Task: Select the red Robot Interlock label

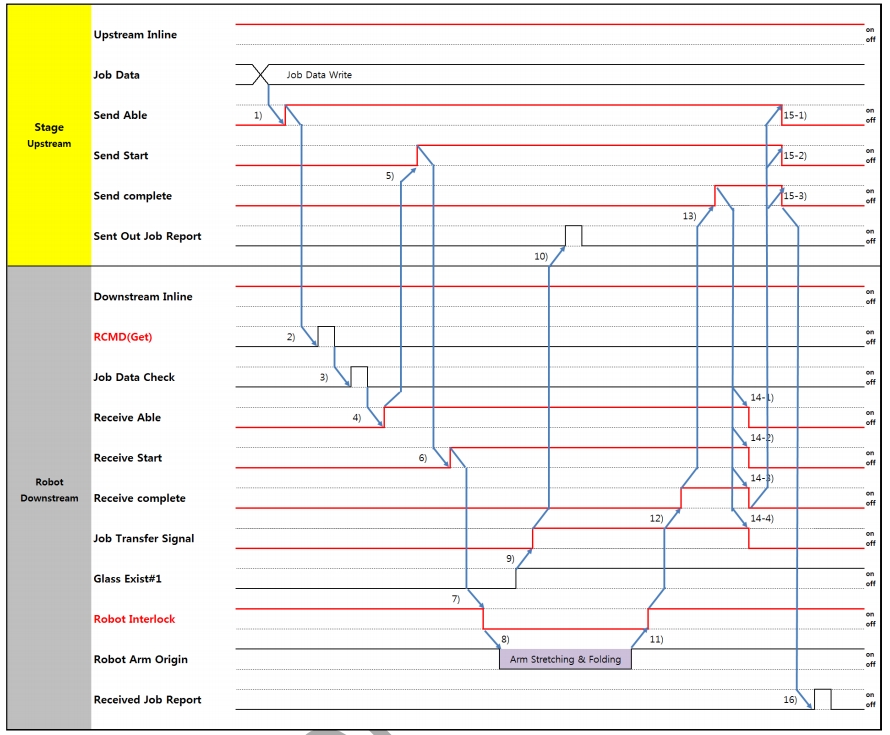Action: [x=134, y=619]
